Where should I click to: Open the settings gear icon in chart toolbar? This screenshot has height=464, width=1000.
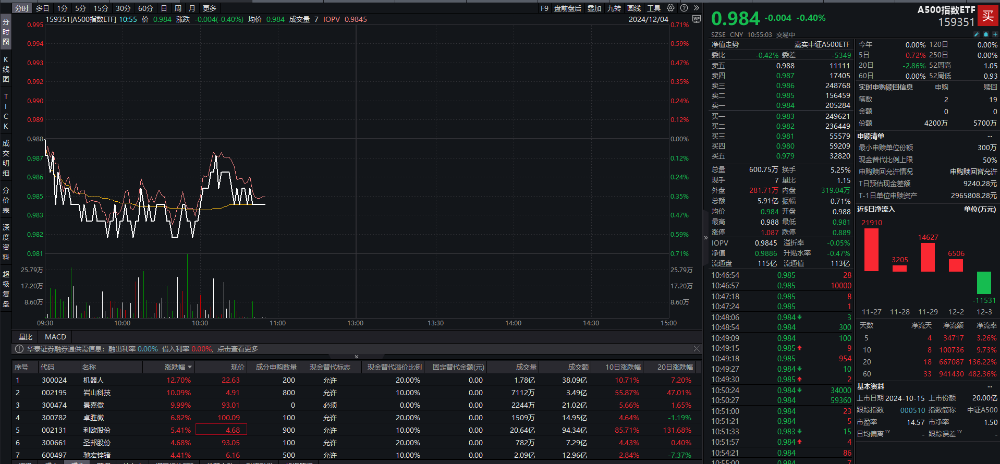tap(671, 7)
